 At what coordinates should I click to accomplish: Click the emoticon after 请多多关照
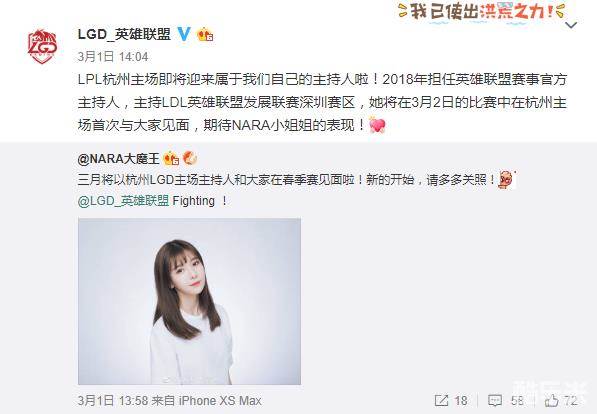[x=506, y=179]
